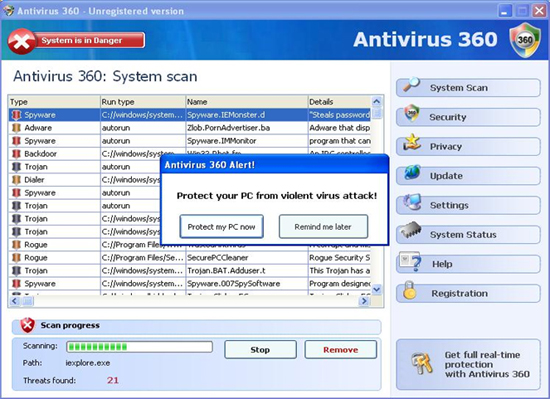Click the list scroll down arrow
550x399 pixels.
point(376,289)
